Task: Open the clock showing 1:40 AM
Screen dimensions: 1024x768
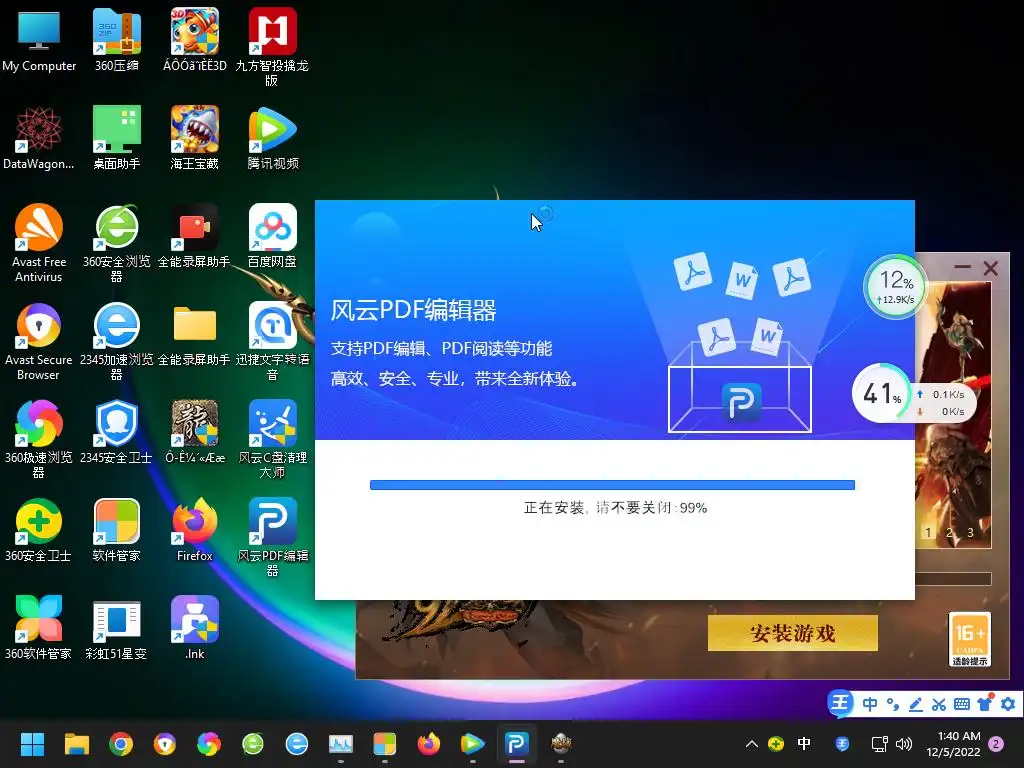Action: pos(953,744)
